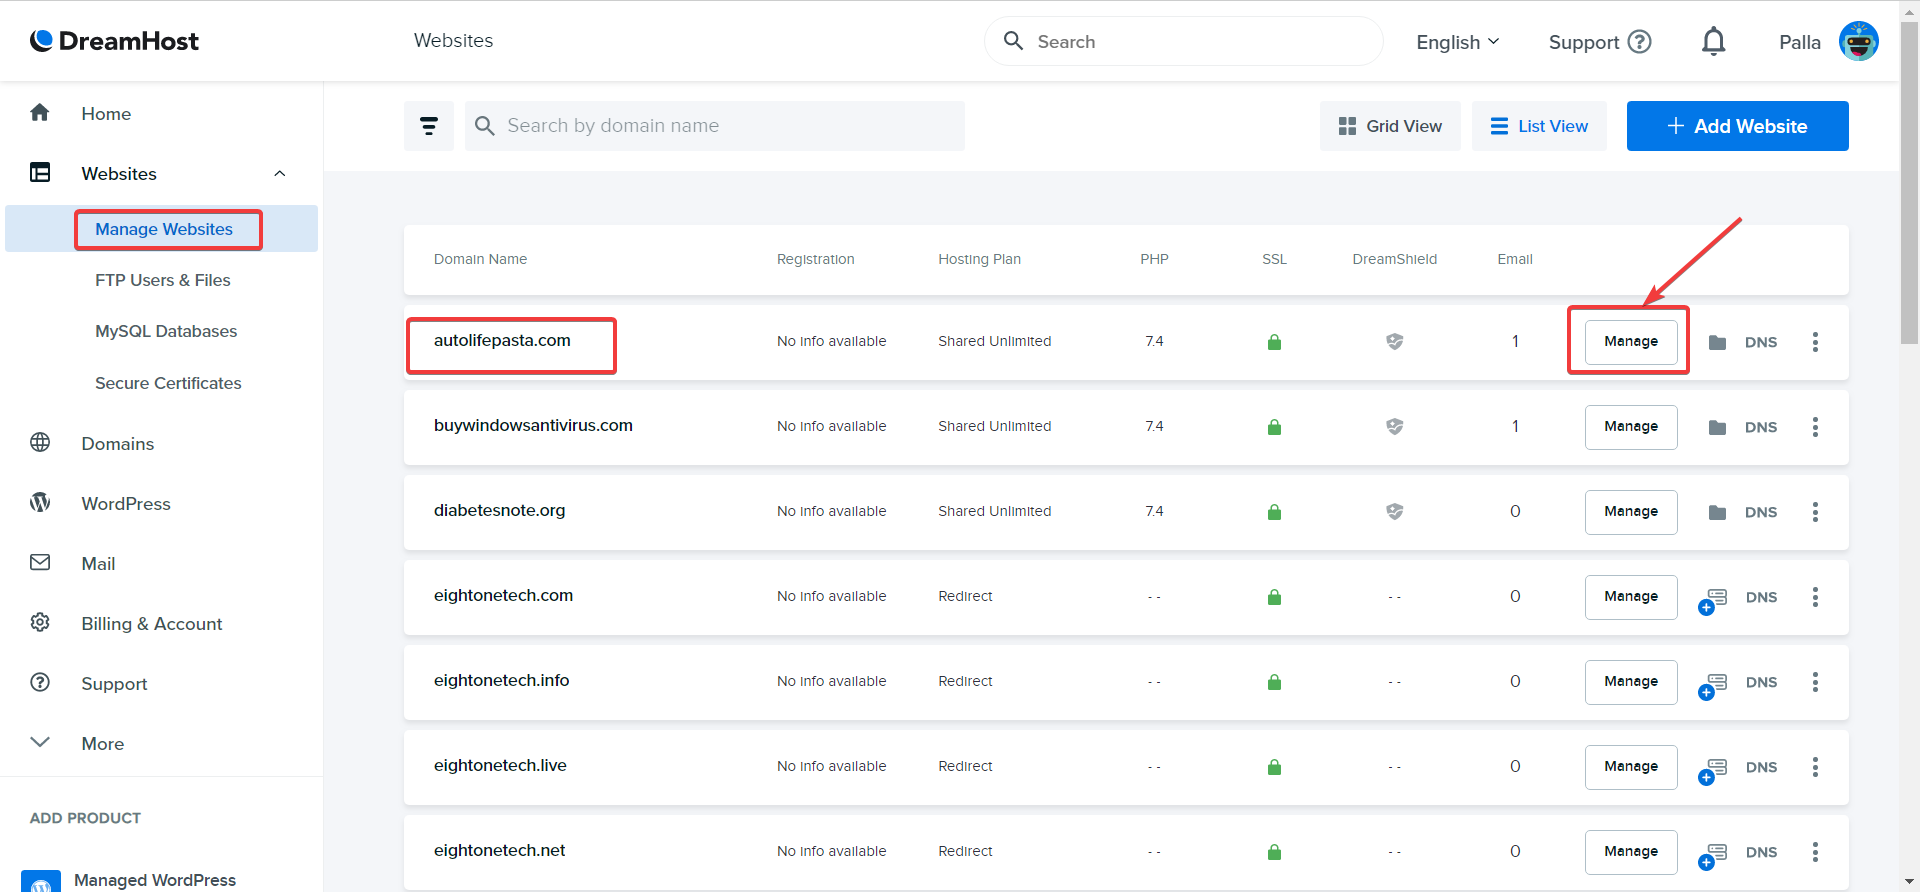Open DNS for diabetesnote.org
The height and width of the screenshot is (892, 1920).
click(x=1761, y=512)
